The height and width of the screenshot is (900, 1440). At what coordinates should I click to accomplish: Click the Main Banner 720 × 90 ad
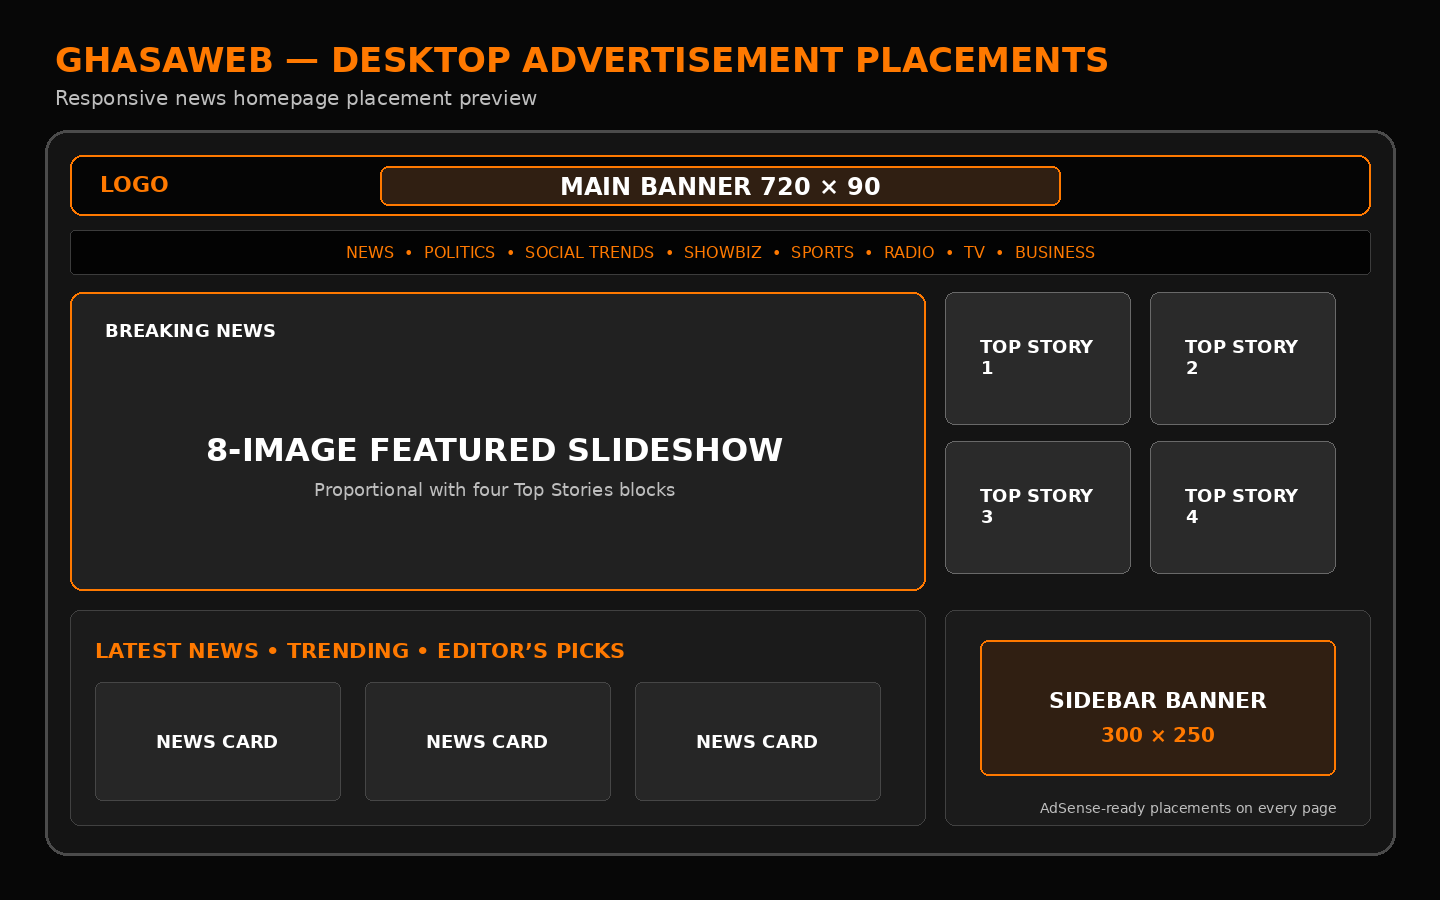[x=720, y=186]
